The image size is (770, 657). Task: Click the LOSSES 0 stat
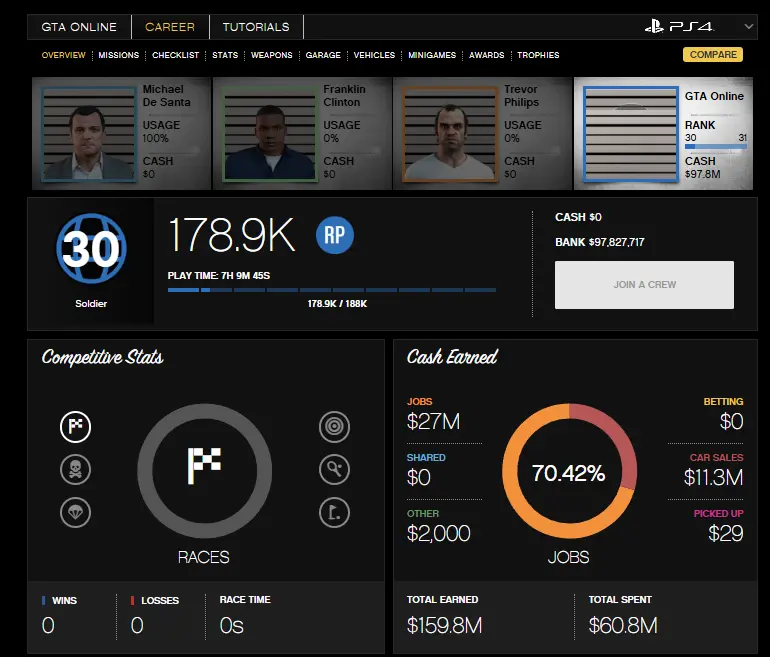coord(155,616)
